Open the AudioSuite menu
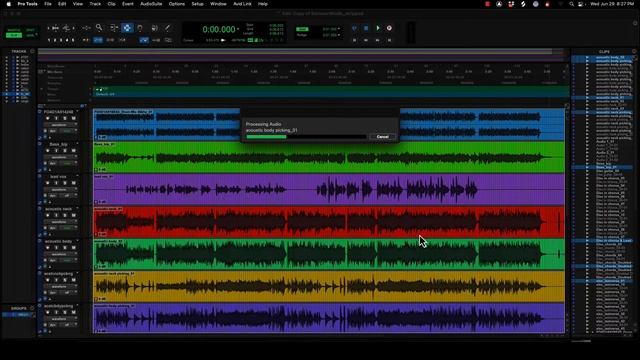 (151, 4)
